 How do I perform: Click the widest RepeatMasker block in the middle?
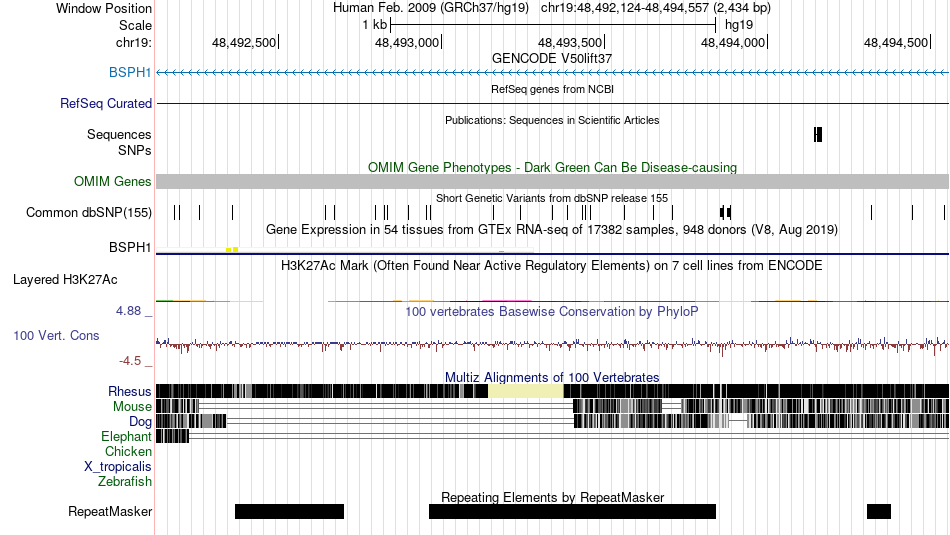point(573,511)
